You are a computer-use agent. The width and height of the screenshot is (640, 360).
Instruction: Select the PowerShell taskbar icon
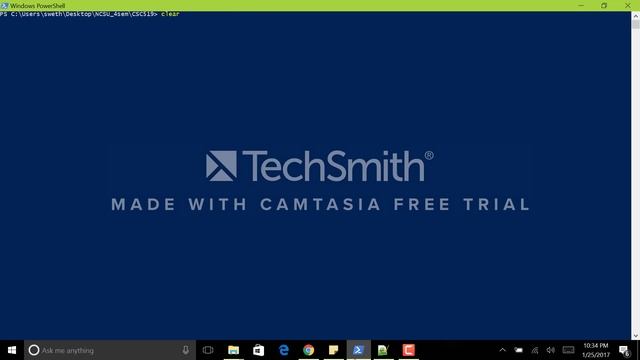click(359, 350)
